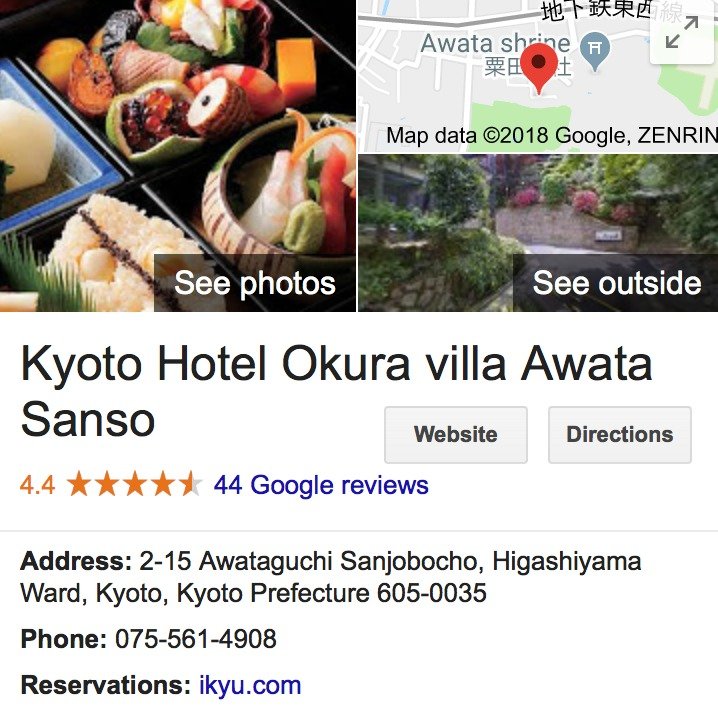This screenshot has height=720, width=718.
Task: Click the red location pin on the map
Action: (539, 69)
